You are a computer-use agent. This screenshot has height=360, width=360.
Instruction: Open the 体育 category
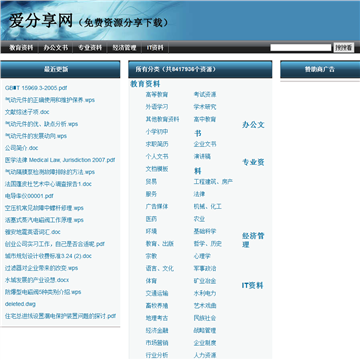[151, 281]
